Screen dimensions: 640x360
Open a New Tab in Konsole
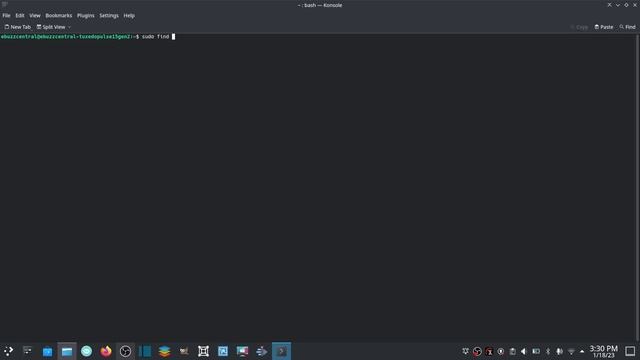(x=18, y=27)
